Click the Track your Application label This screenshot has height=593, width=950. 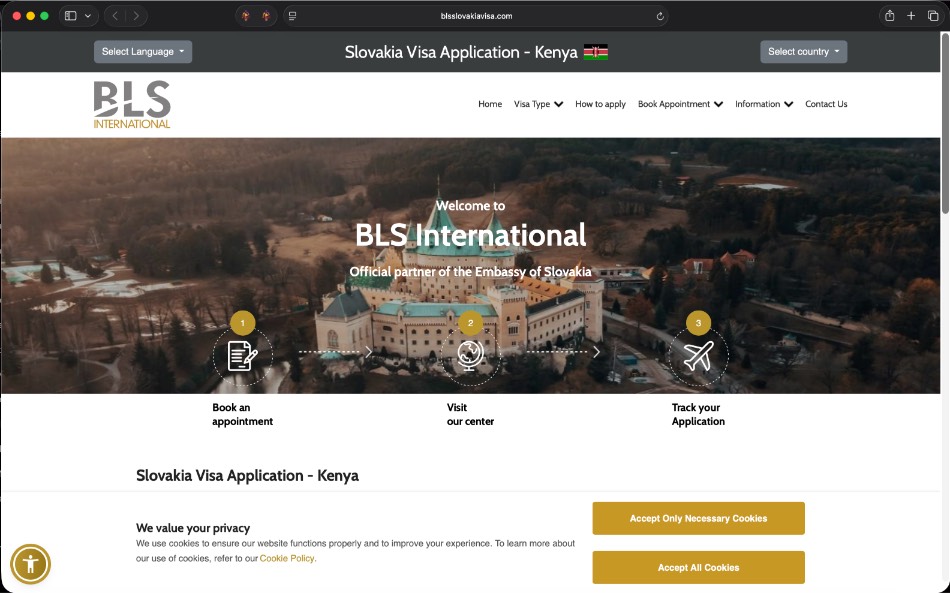tap(698, 414)
